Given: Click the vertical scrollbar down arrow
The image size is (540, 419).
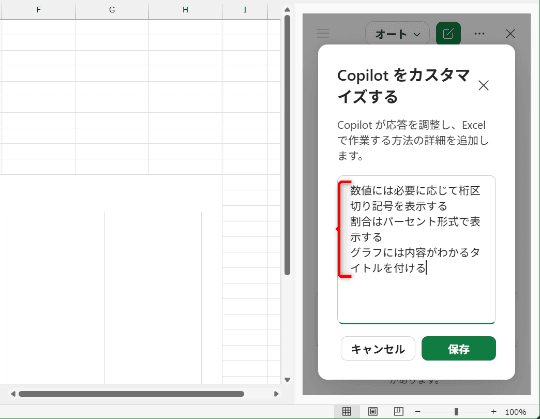Looking at the screenshot, I should (x=287, y=380).
